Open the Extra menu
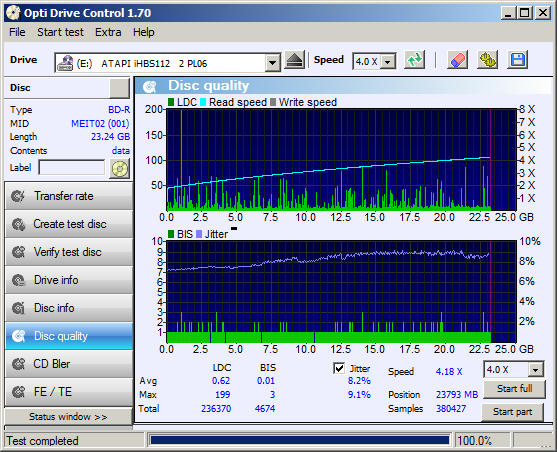557x452 pixels. (x=108, y=32)
